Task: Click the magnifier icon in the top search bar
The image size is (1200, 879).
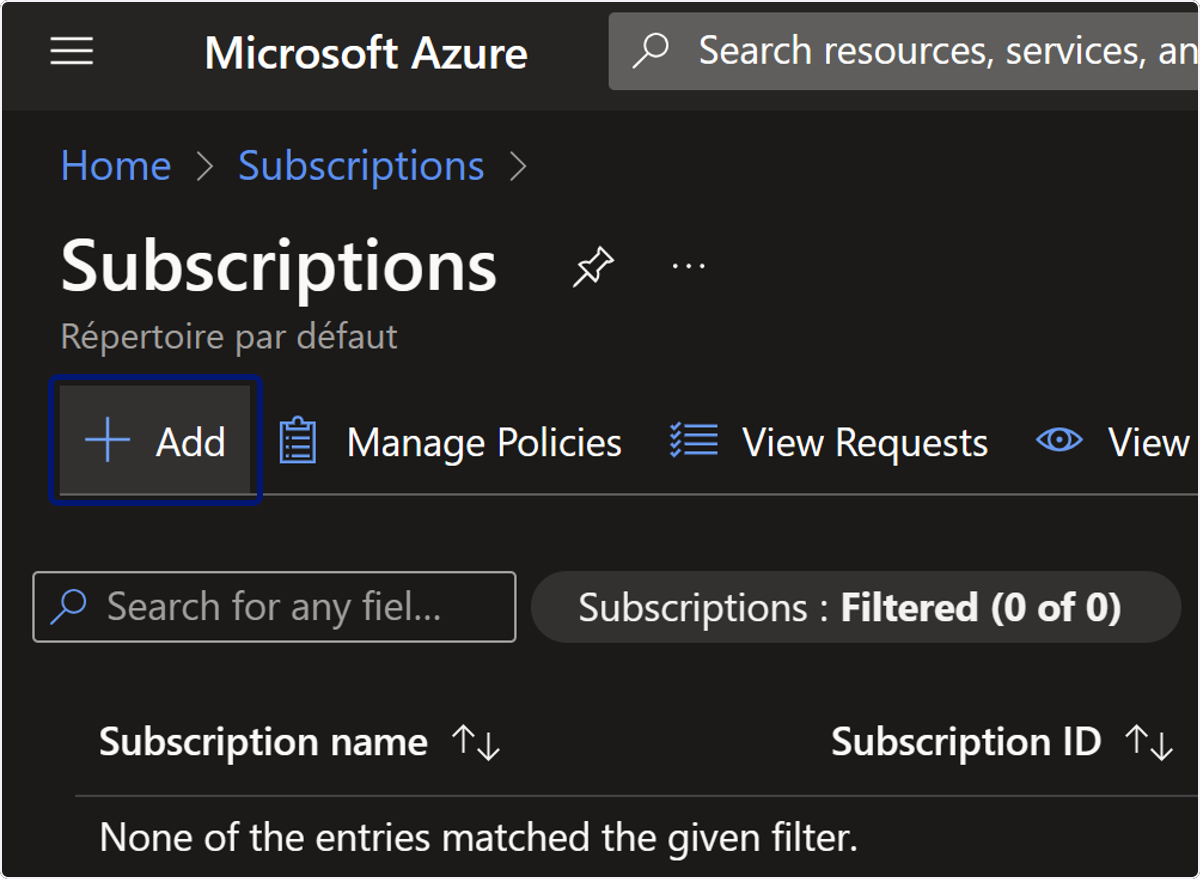Action: [x=651, y=50]
